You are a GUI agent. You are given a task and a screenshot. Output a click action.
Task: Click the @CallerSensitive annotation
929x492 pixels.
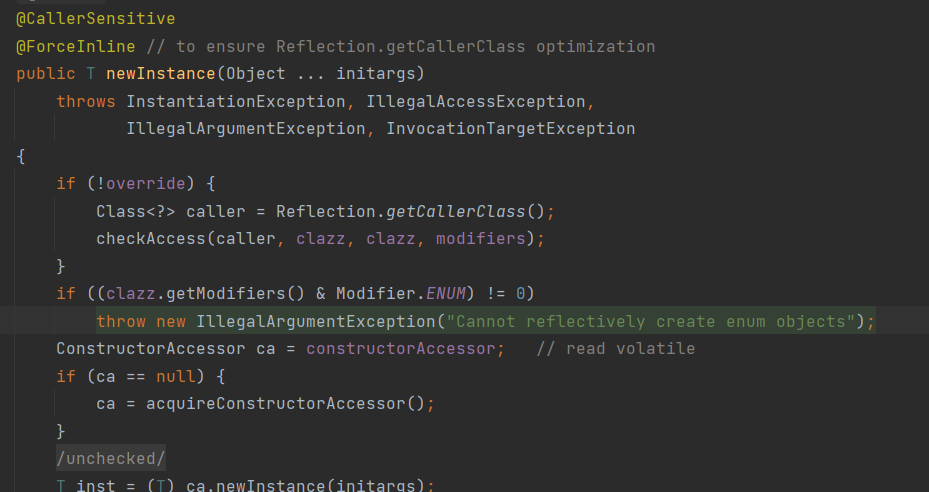pos(95,18)
